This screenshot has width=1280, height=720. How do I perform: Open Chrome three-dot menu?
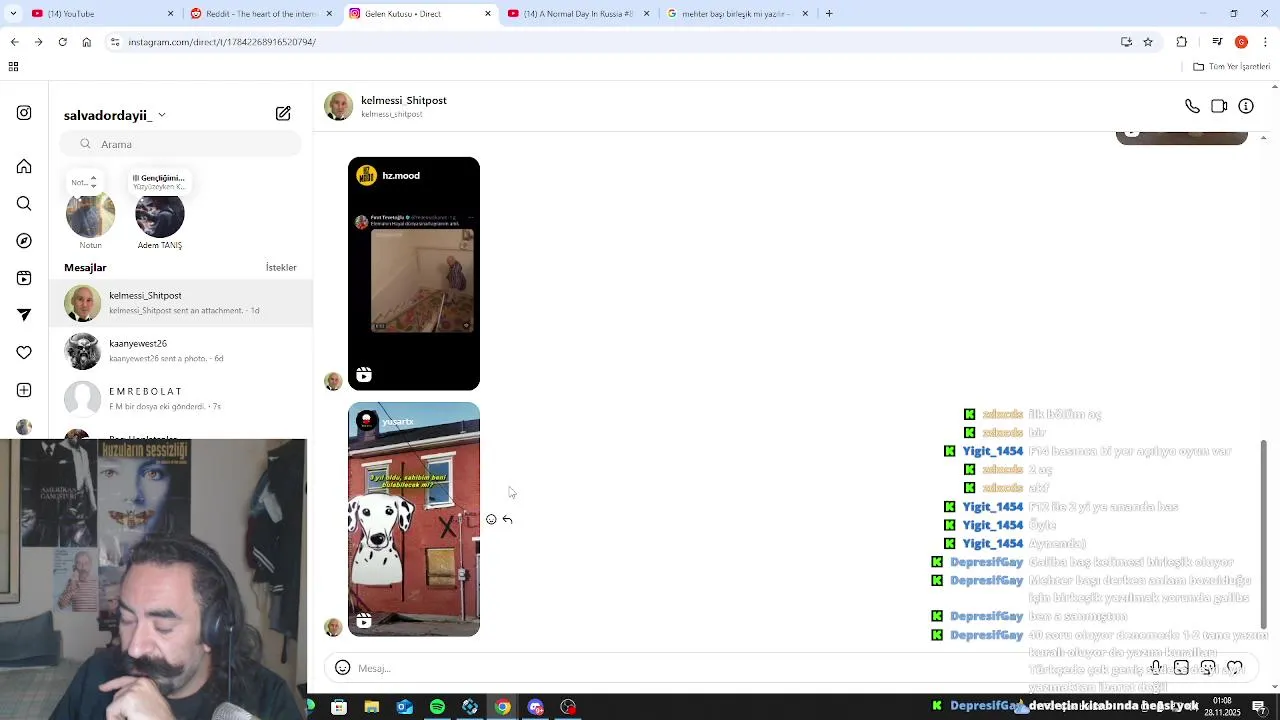[x=1266, y=42]
